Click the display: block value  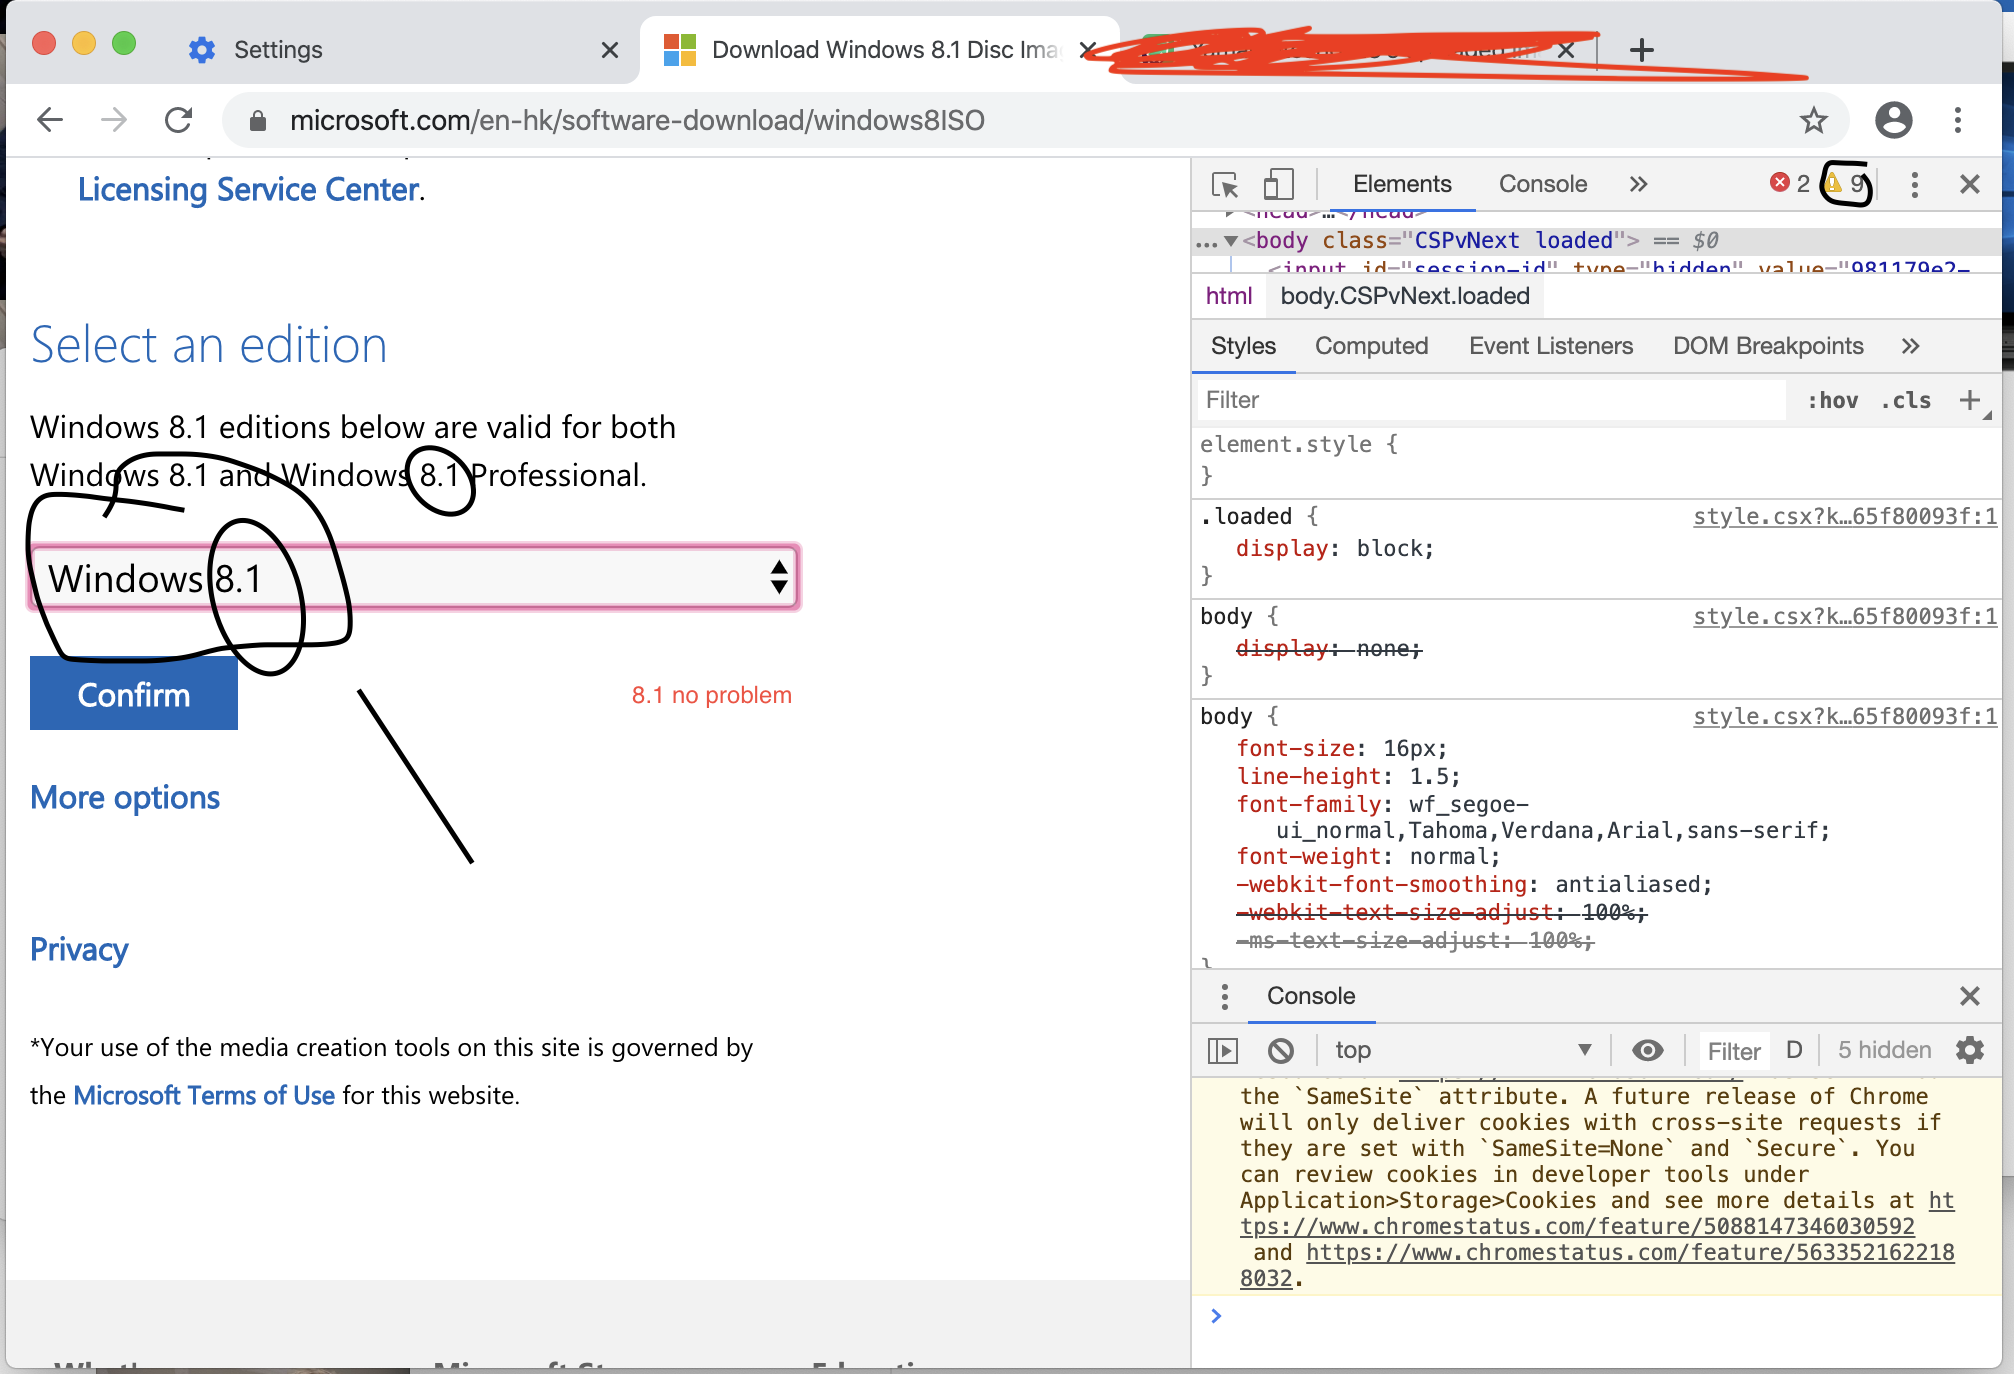[1390, 548]
